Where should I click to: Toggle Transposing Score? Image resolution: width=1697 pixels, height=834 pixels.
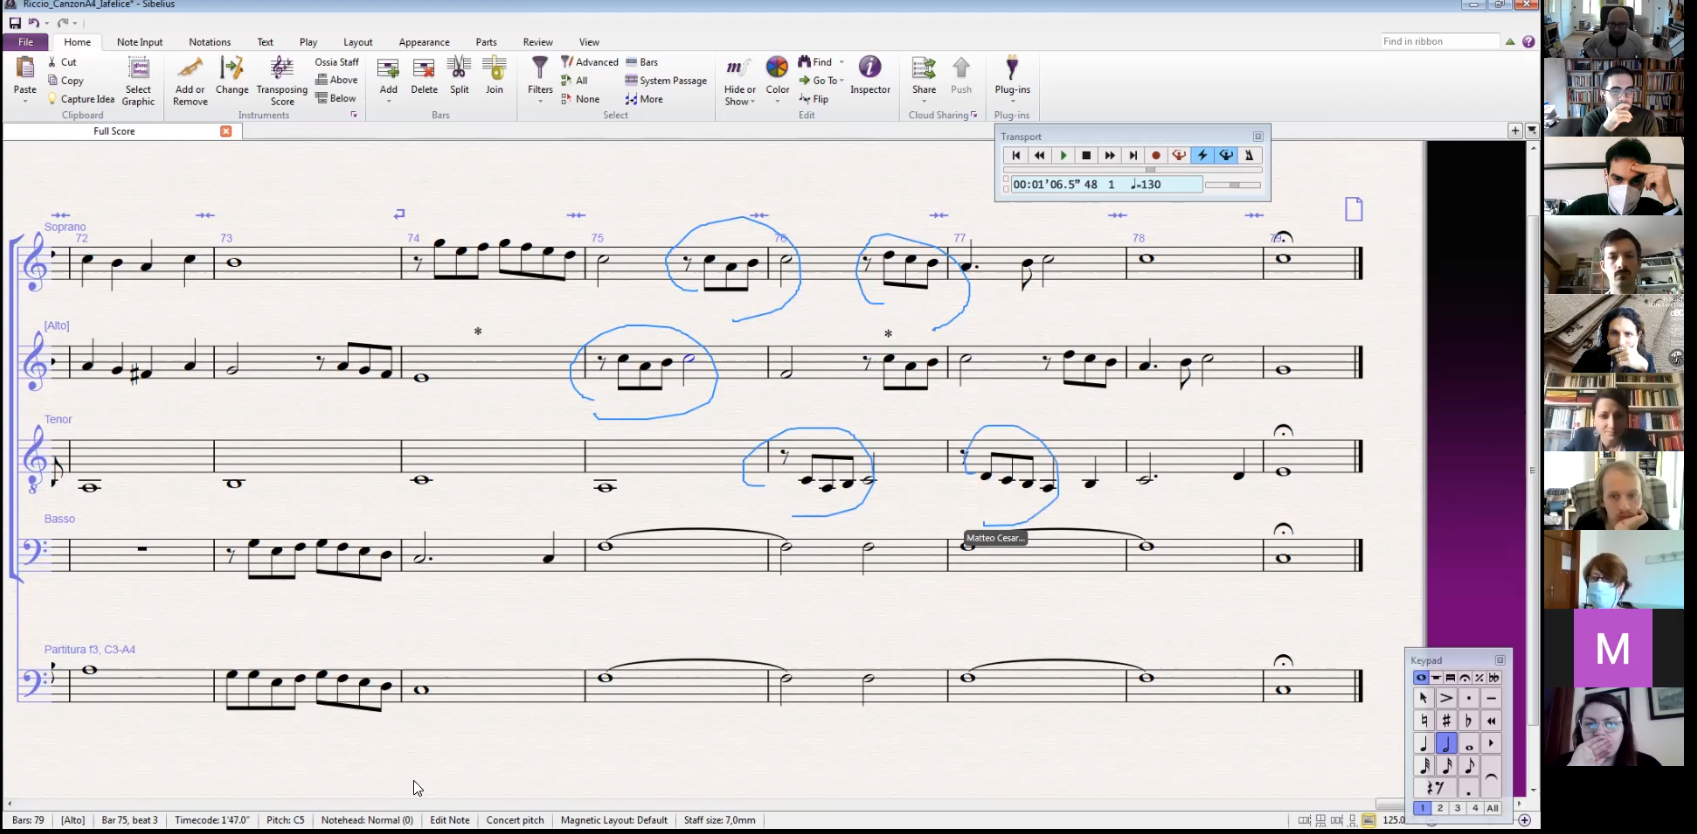pyautogui.click(x=282, y=81)
